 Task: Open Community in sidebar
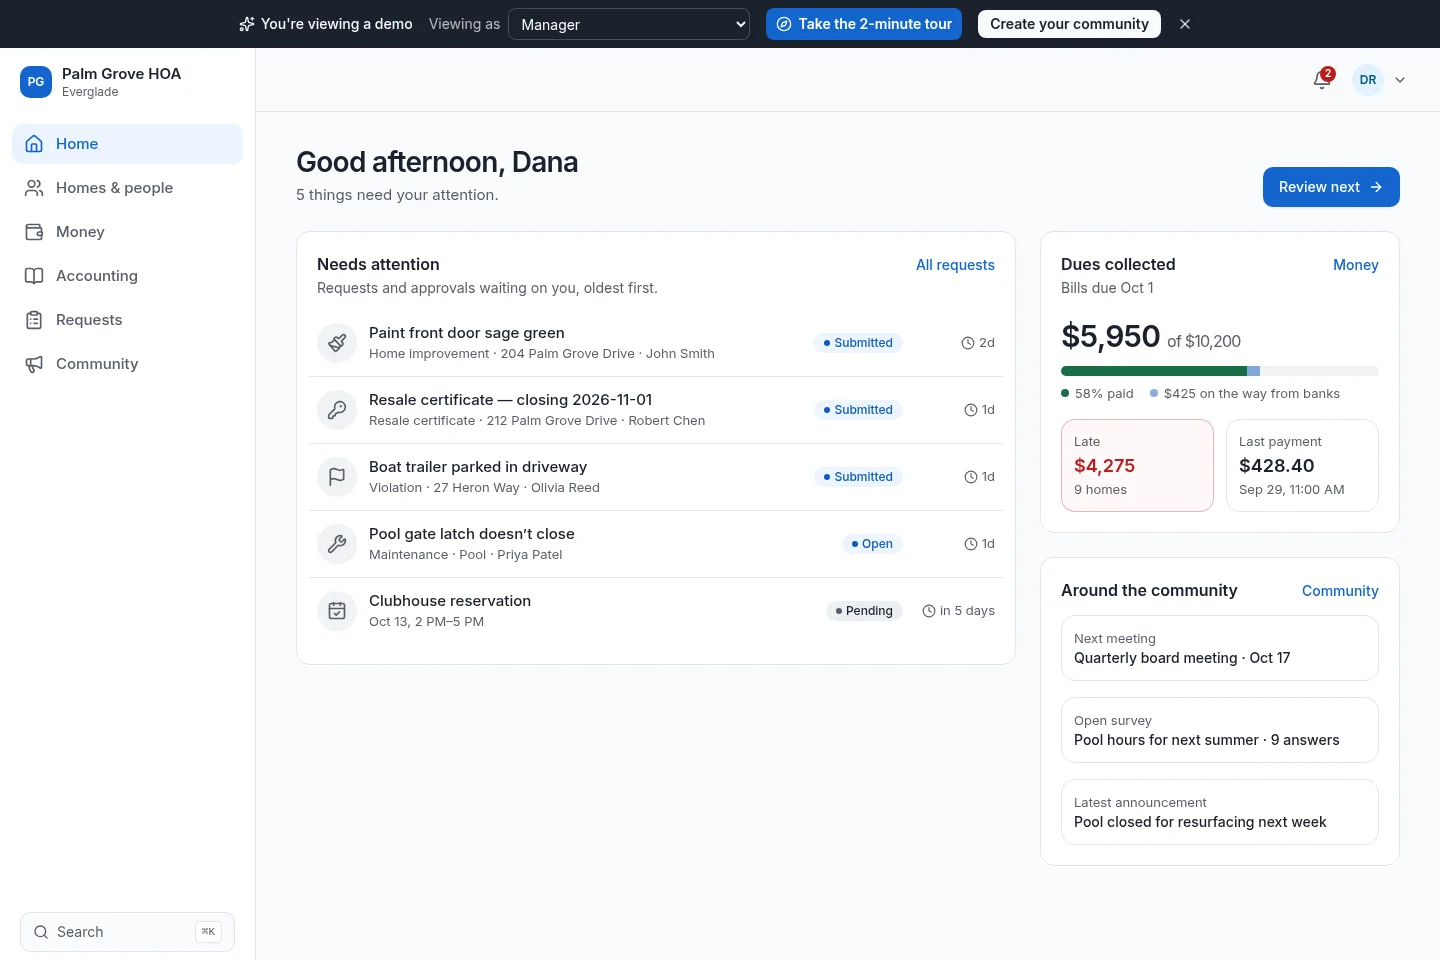click(127, 364)
